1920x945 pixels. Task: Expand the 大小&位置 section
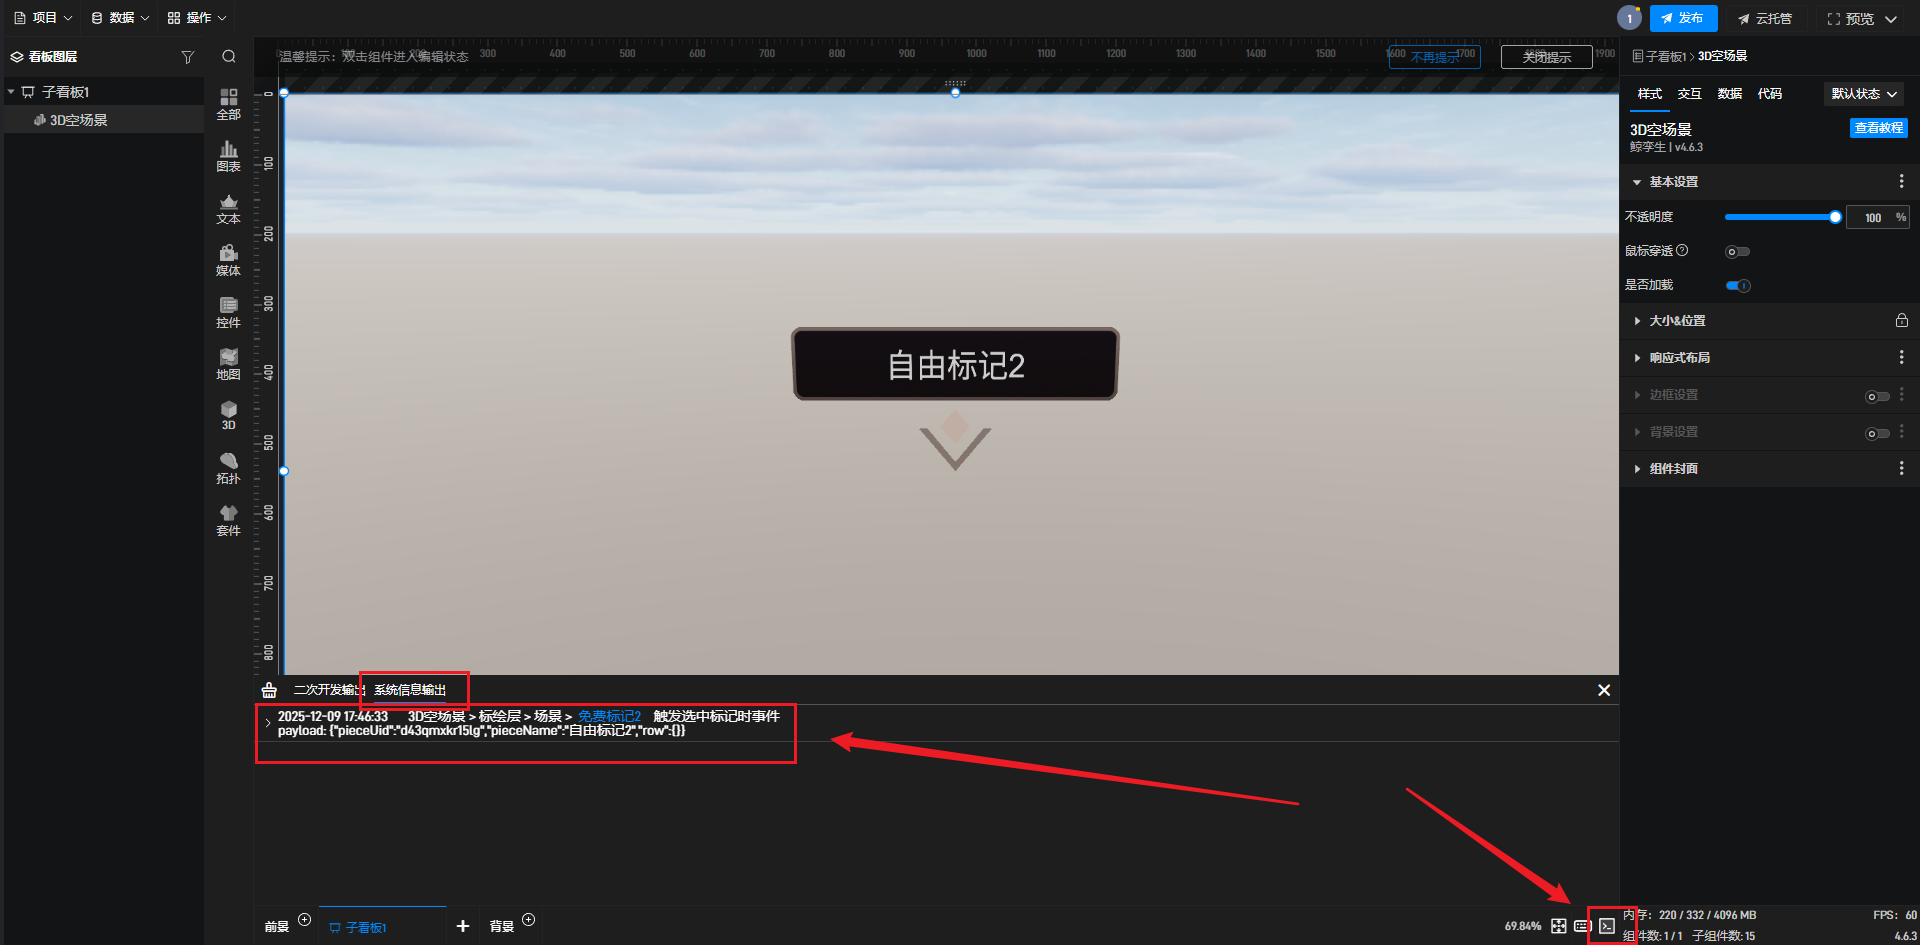tap(1677, 321)
